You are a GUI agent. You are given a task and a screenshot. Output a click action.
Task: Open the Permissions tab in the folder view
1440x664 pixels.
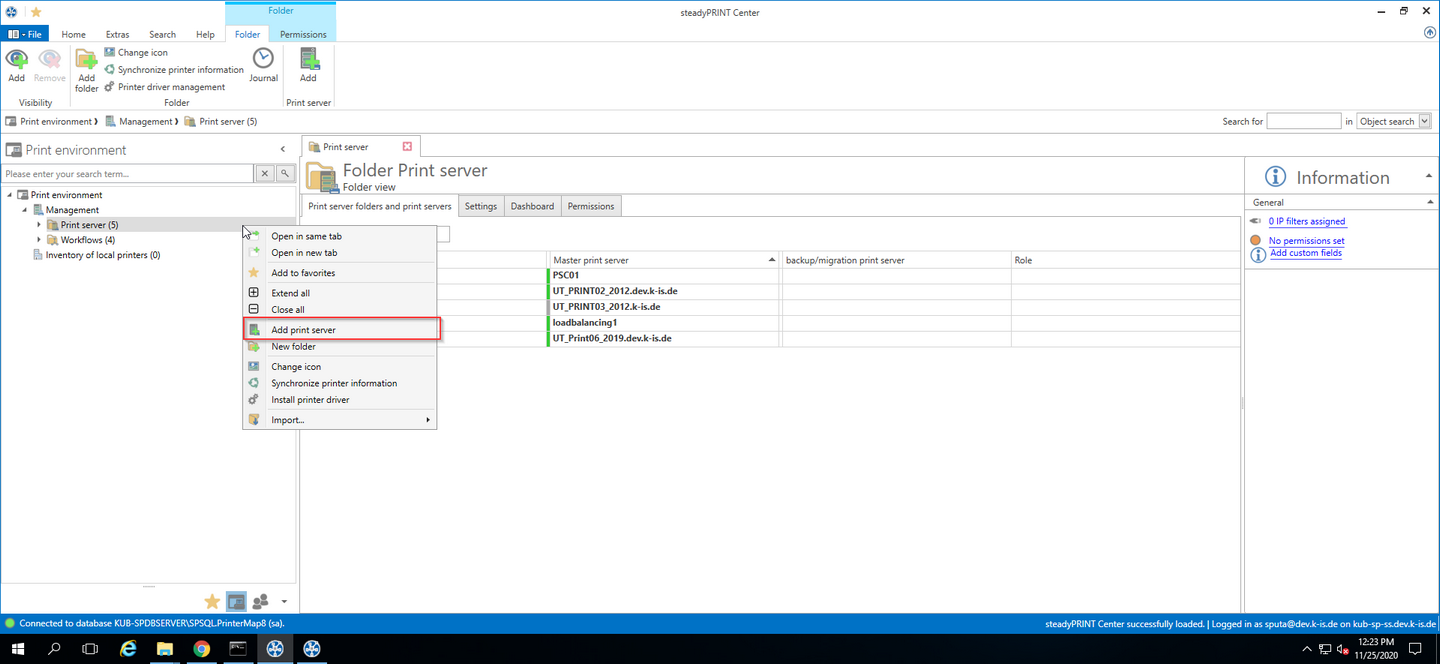[x=591, y=206]
